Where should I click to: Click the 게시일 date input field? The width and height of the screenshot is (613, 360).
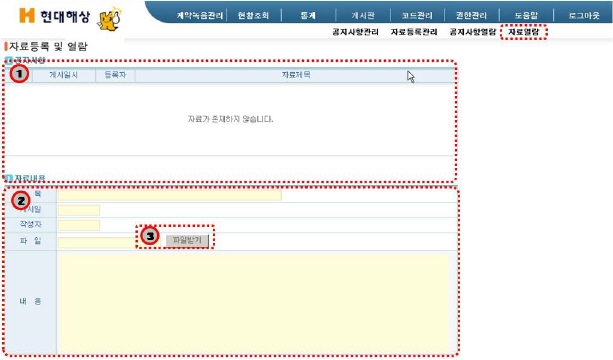(79, 210)
